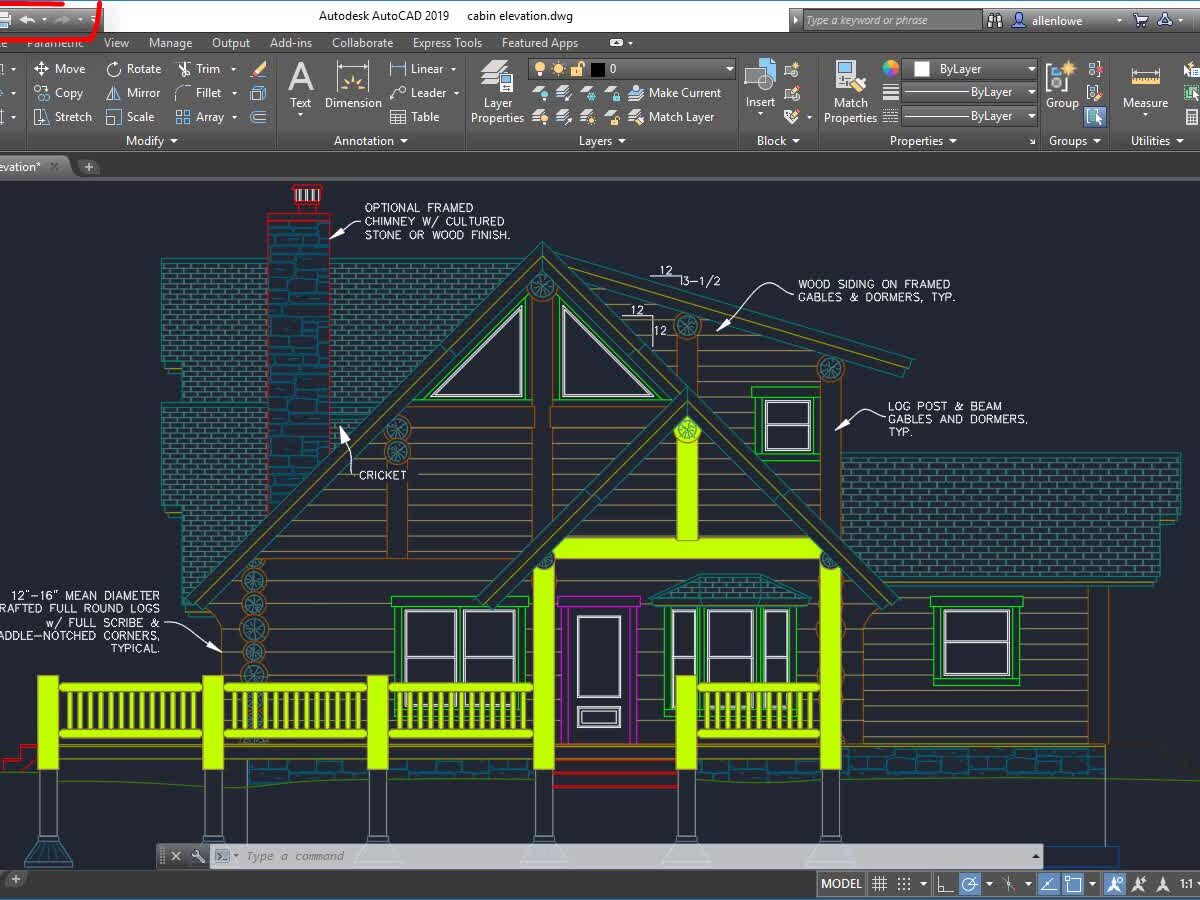1200x900 pixels.
Task: Expand the Annotation panel
Action: click(x=371, y=141)
